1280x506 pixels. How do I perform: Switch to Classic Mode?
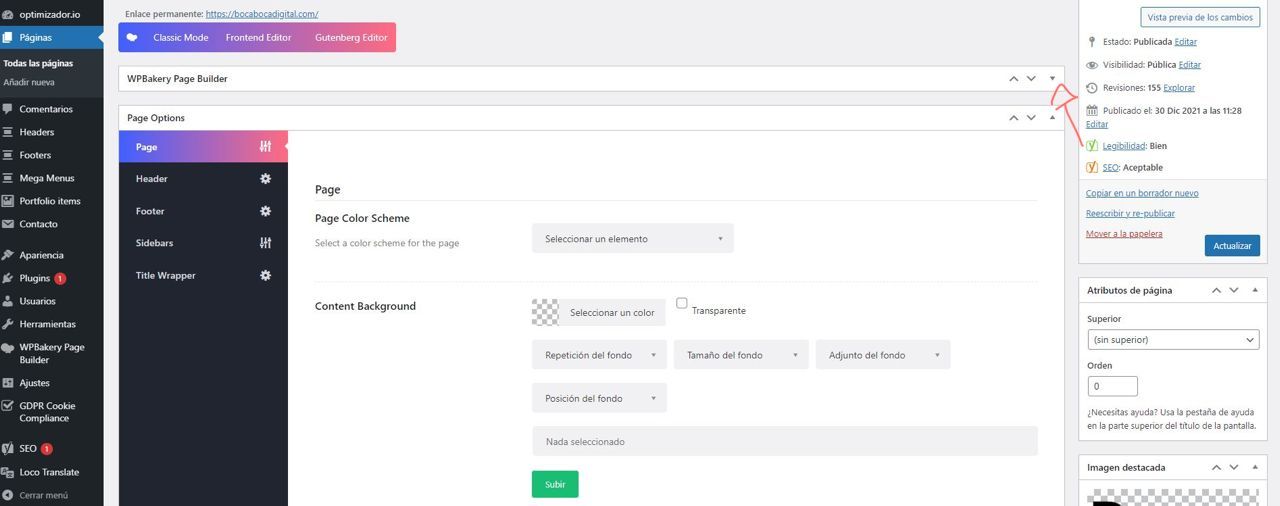coord(180,37)
